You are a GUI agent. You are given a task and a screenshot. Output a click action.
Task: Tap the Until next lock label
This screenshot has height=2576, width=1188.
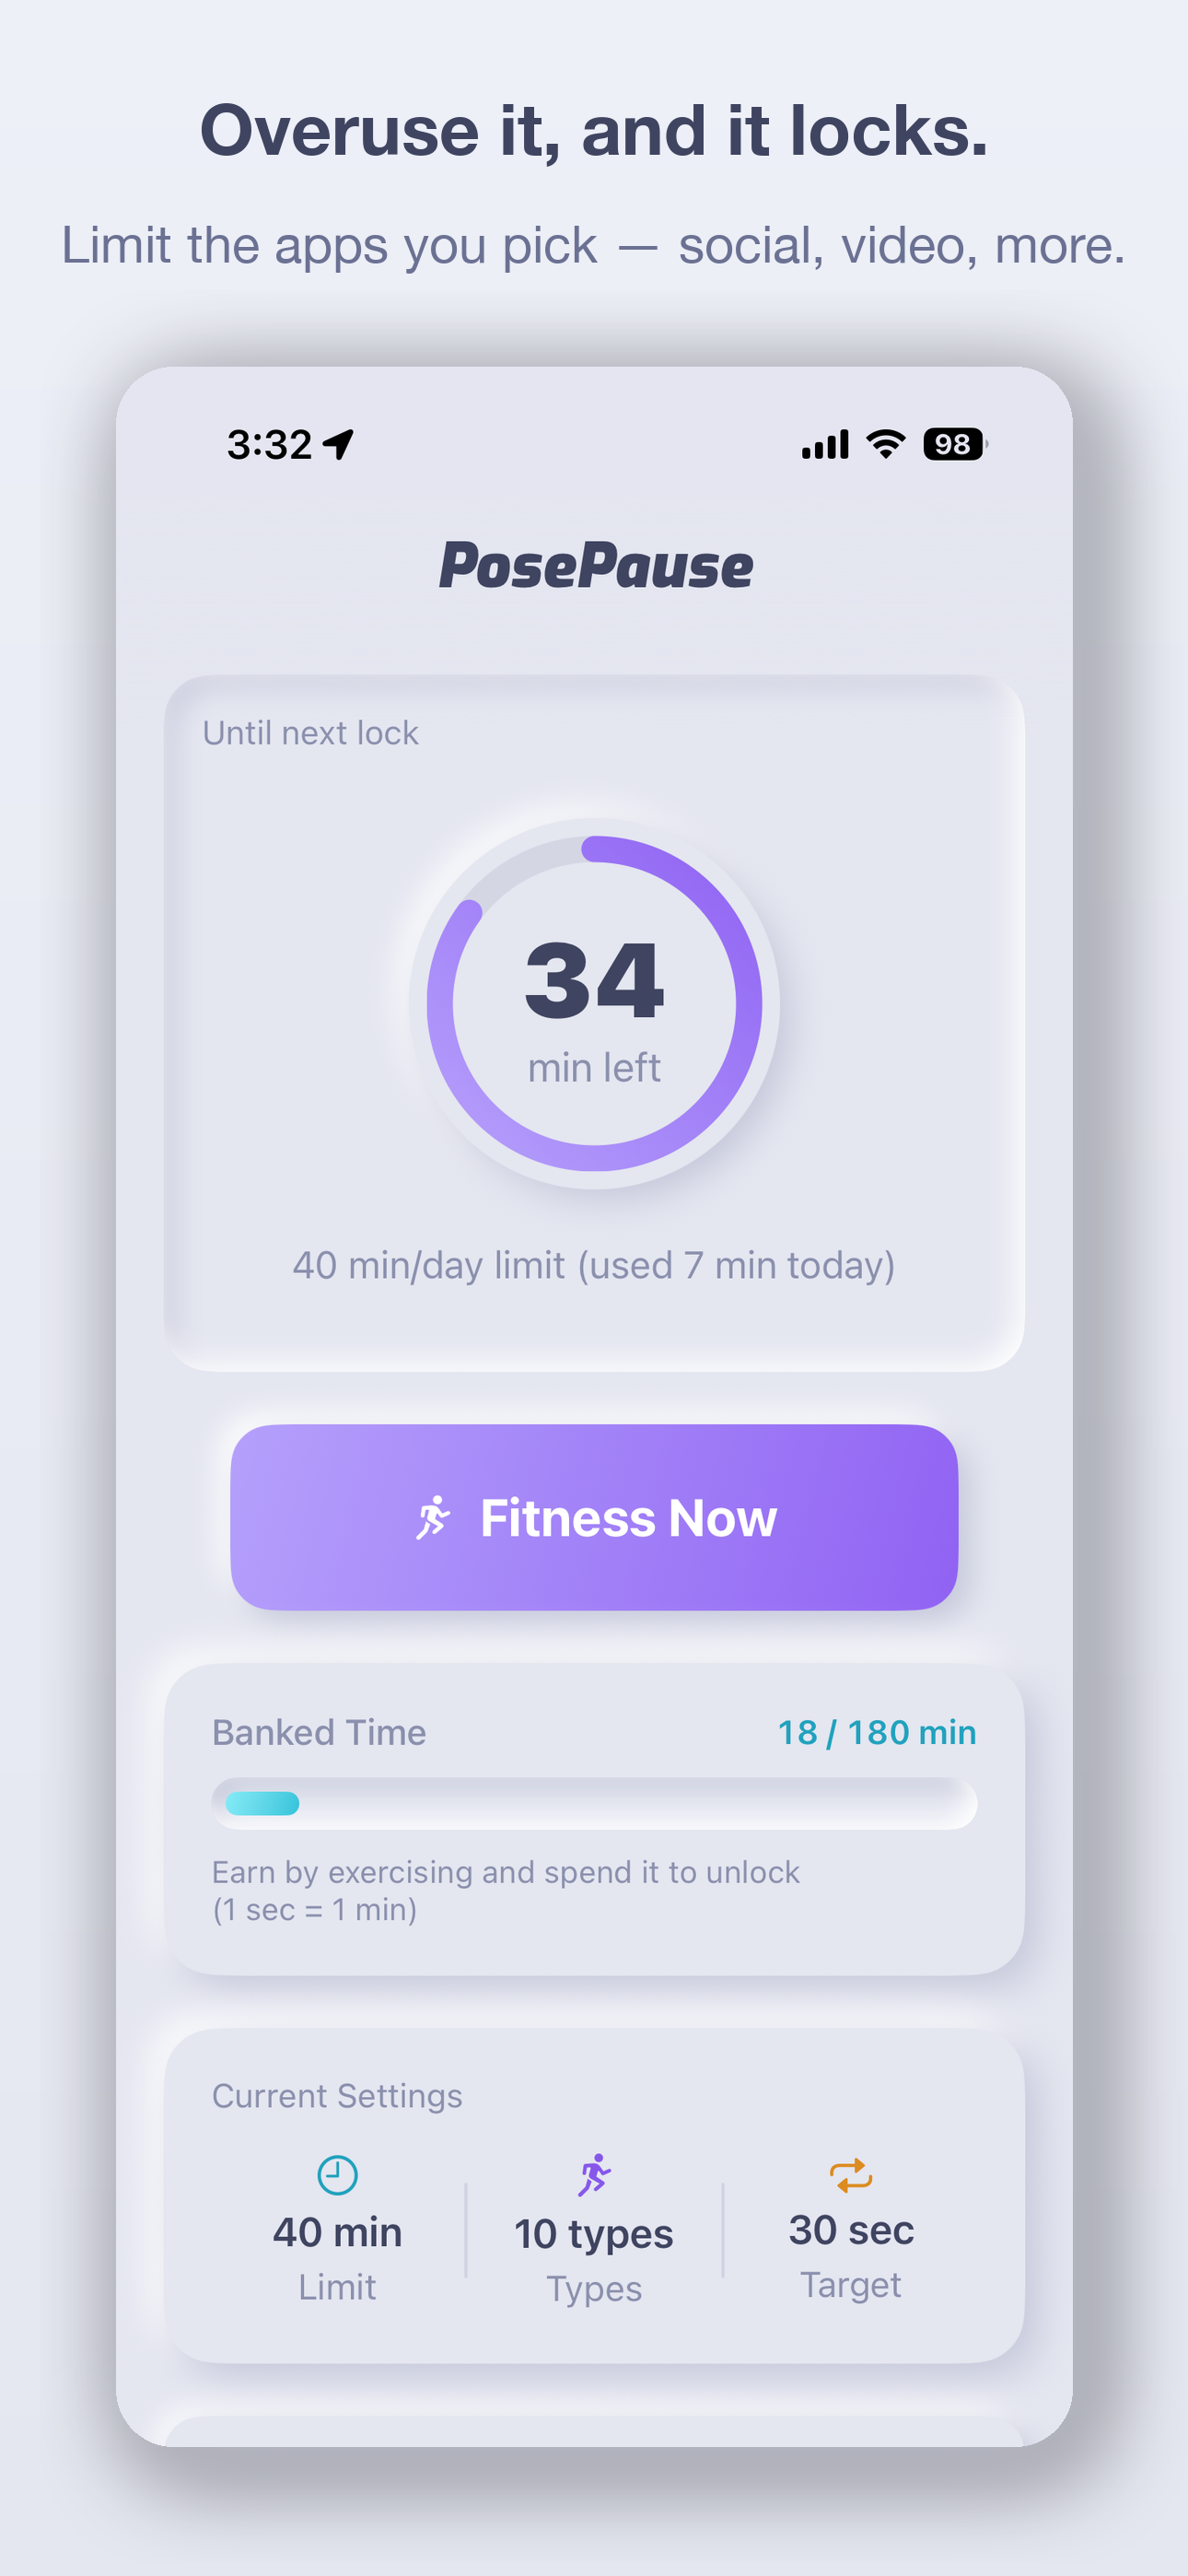pos(310,733)
